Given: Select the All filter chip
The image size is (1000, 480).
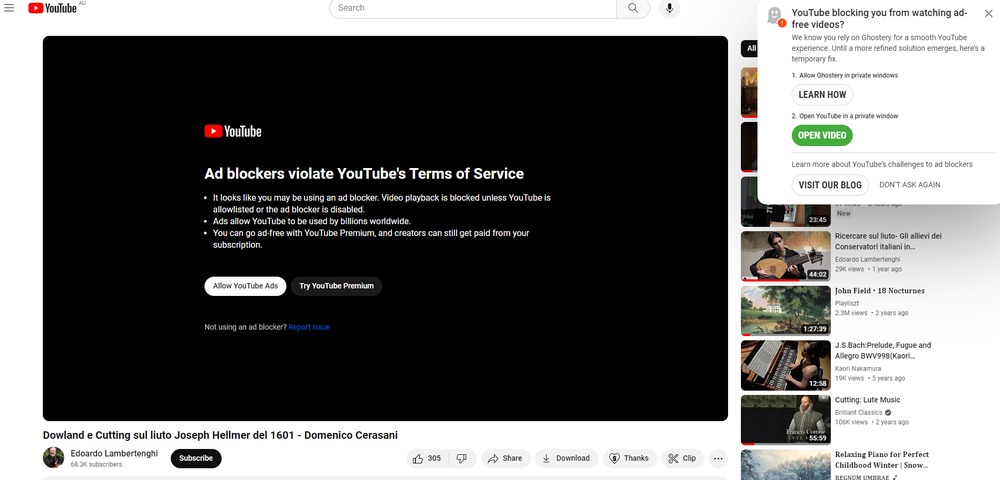Looking at the screenshot, I should (750, 48).
